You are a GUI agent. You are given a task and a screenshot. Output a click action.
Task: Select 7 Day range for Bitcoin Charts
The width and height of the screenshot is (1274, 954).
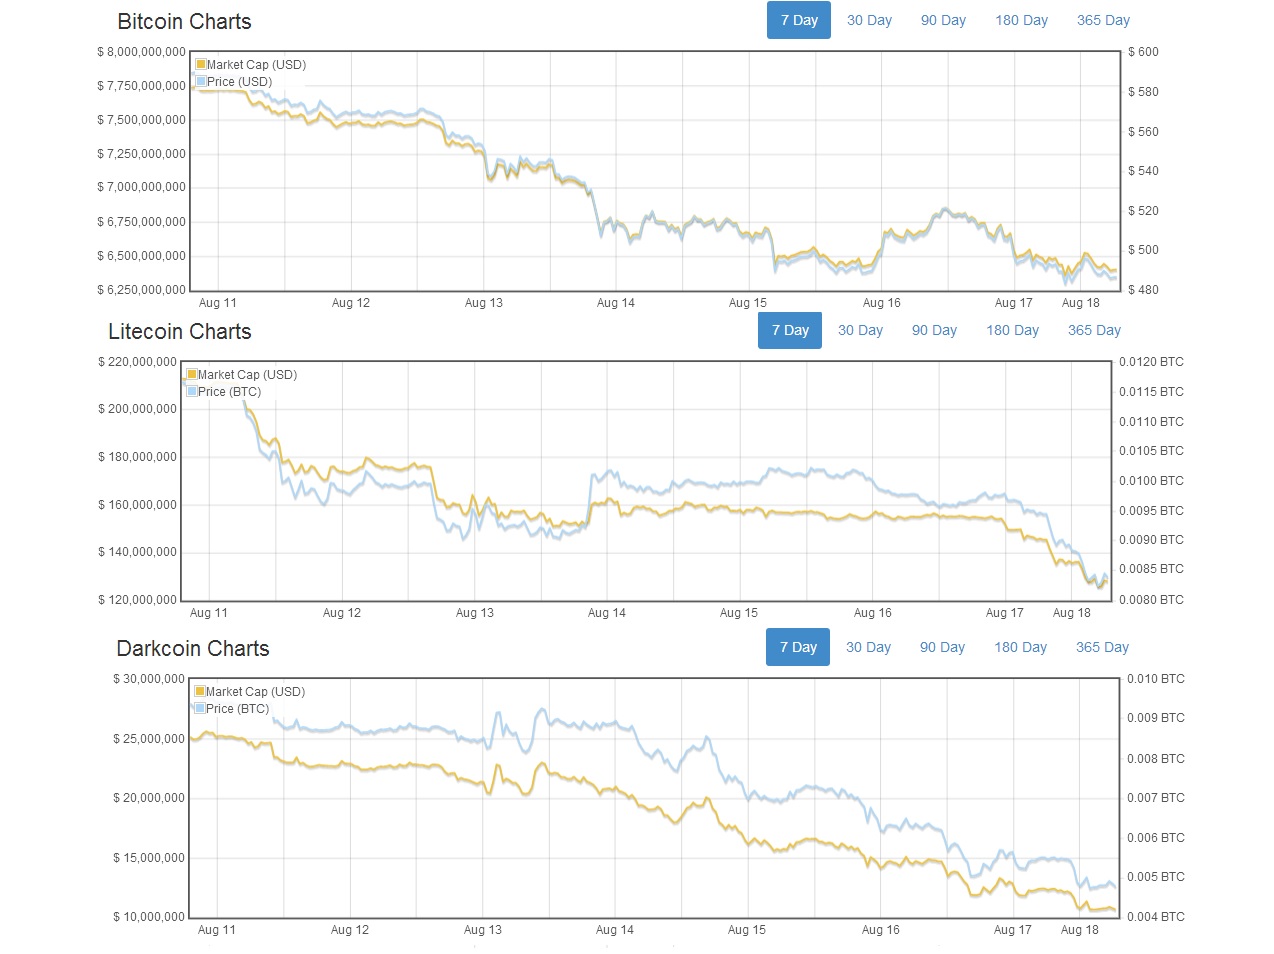click(x=799, y=20)
